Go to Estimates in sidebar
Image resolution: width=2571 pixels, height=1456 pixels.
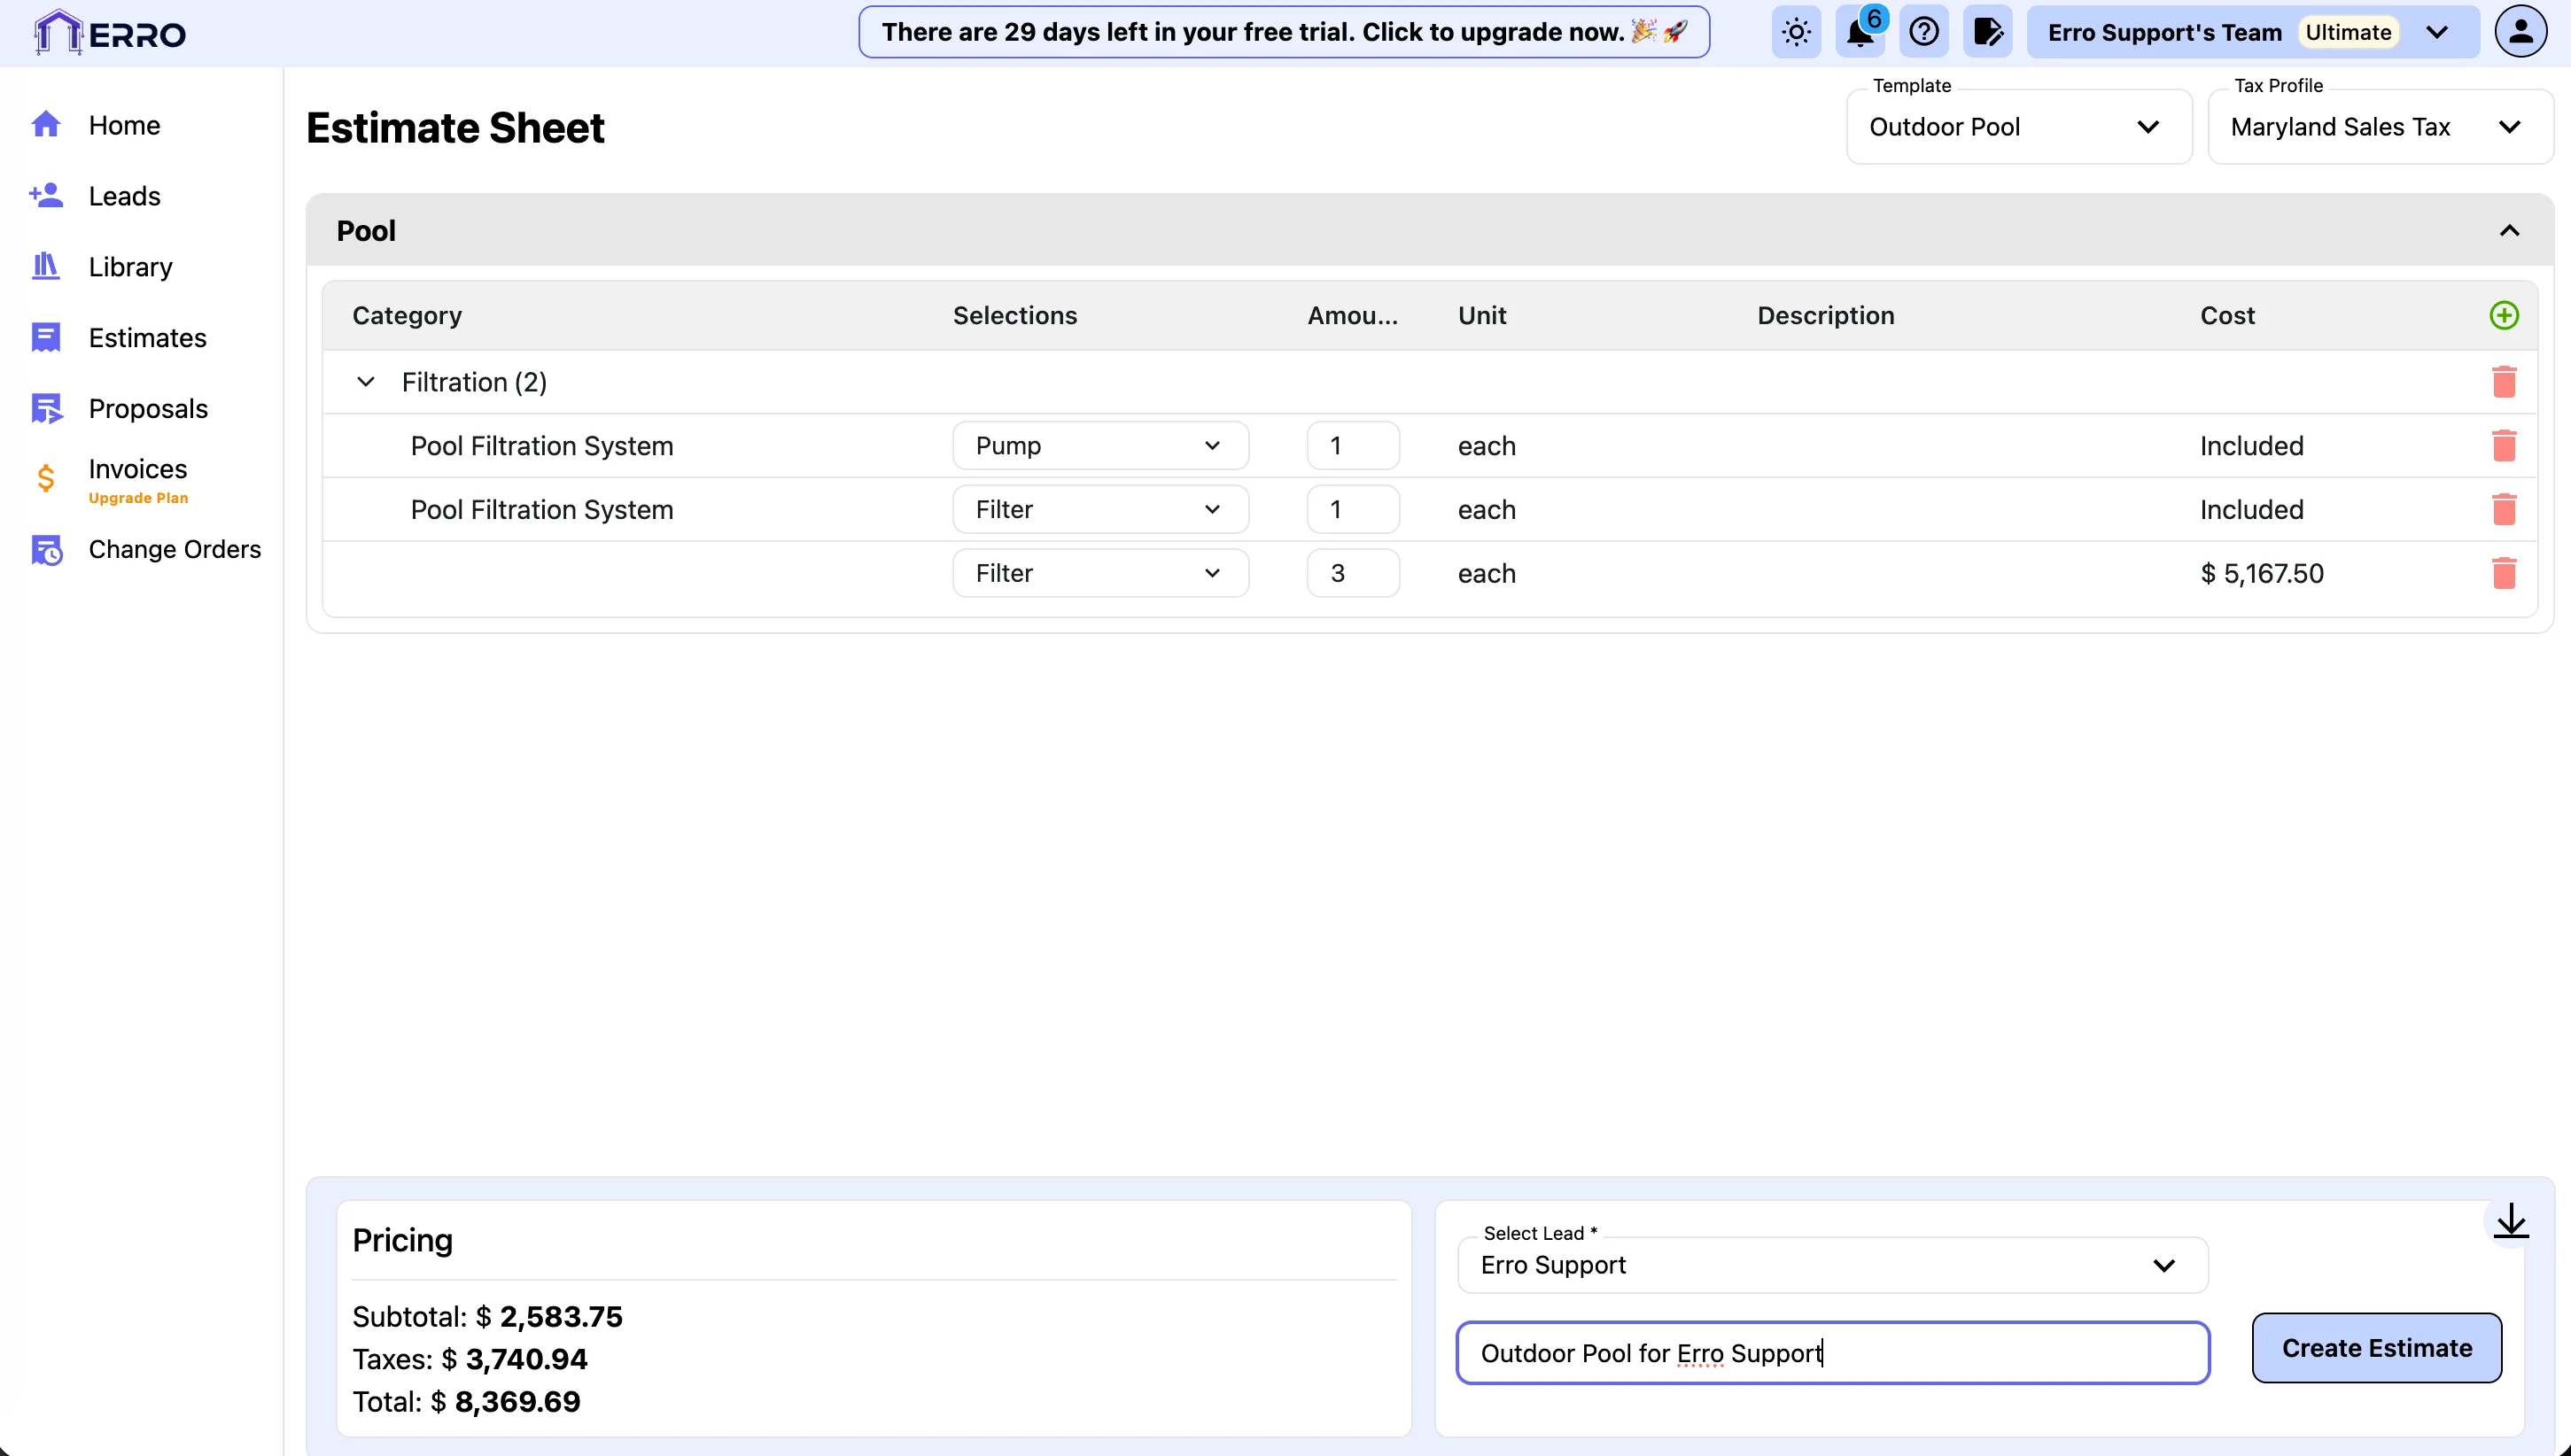tap(147, 338)
